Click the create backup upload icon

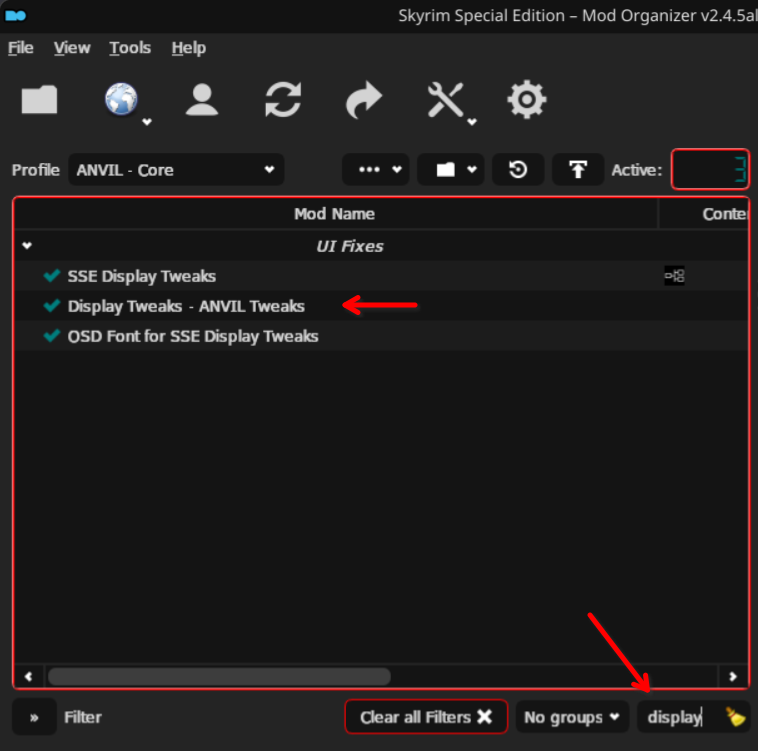(578, 170)
